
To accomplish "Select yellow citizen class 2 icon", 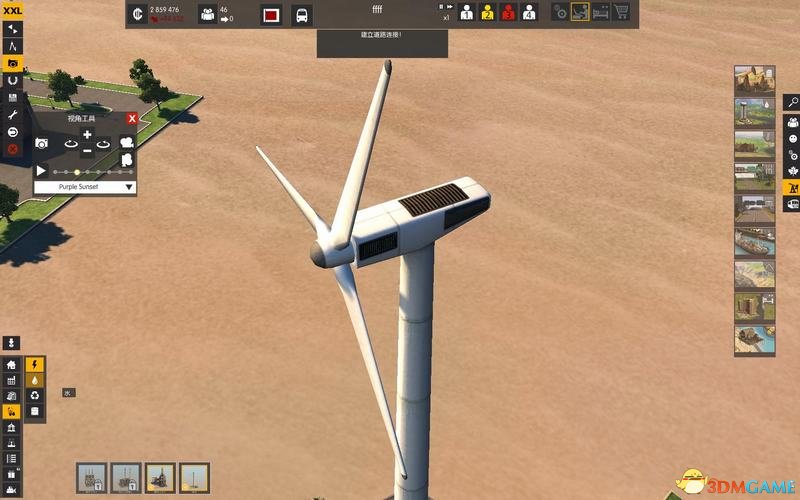I will (x=487, y=12).
